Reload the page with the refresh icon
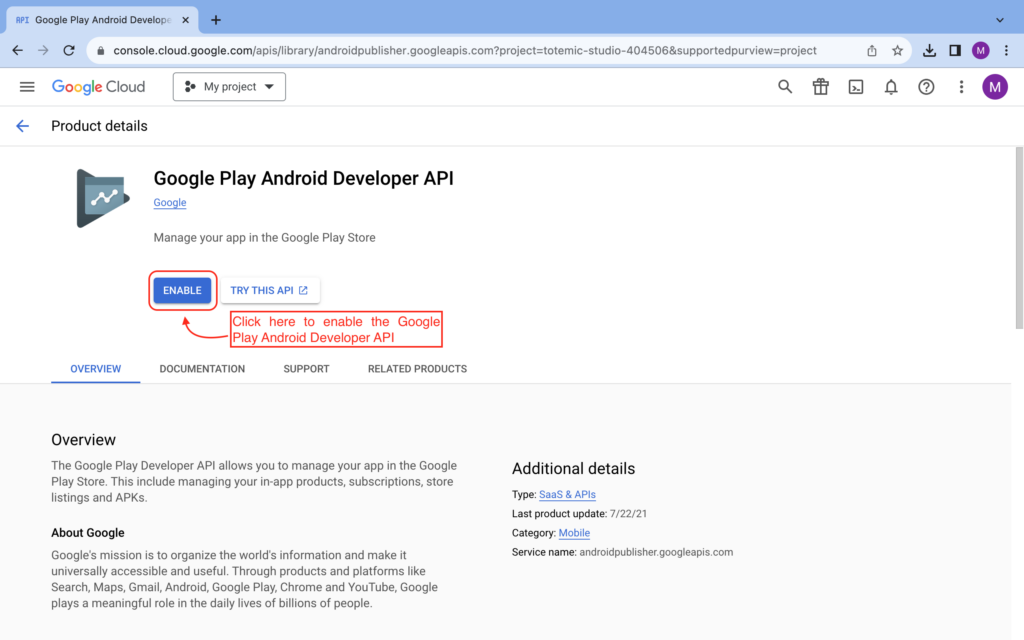The height and width of the screenshot is (640, 1024). coord(69,50)
